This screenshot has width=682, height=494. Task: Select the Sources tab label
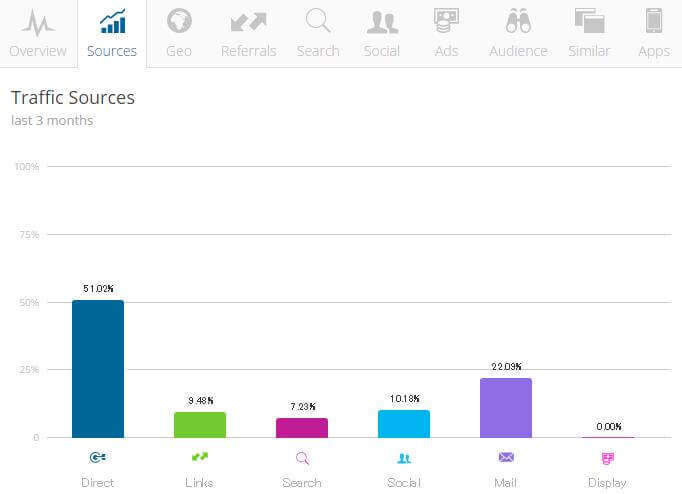click(112, 51)
